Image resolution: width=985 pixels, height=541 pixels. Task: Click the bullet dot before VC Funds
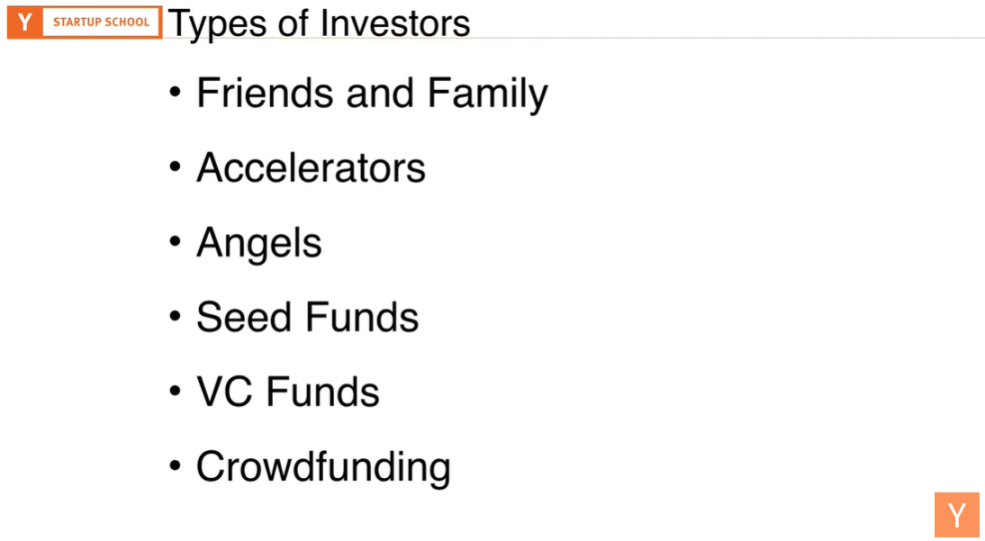point(175,391)
